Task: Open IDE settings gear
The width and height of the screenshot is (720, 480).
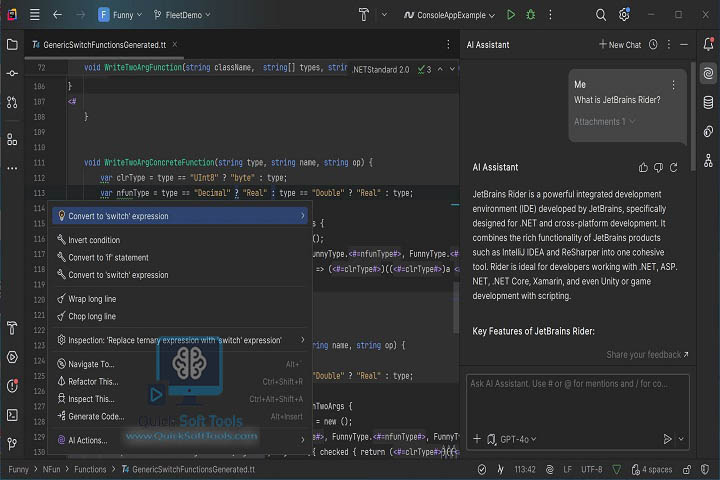Action: [624, 15]
